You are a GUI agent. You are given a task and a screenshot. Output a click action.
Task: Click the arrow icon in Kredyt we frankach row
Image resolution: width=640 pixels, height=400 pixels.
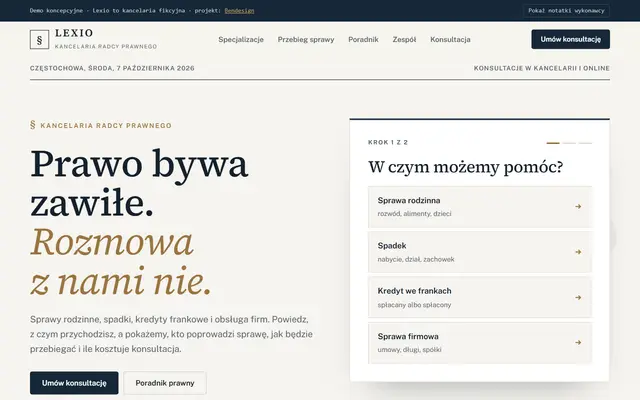(578, 298)
